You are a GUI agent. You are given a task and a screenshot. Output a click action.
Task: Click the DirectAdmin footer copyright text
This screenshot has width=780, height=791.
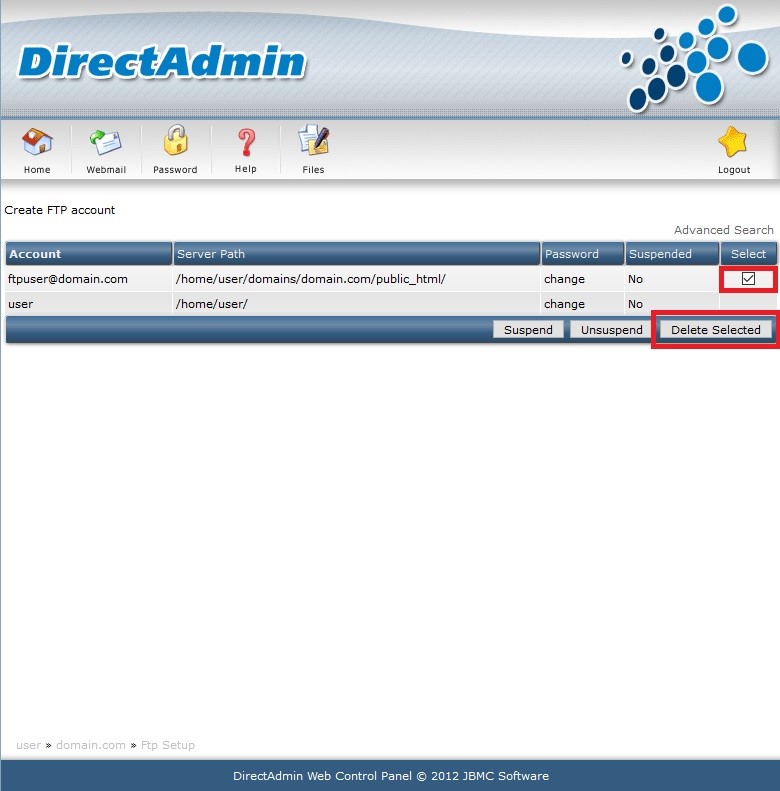(x=391, y=776)
